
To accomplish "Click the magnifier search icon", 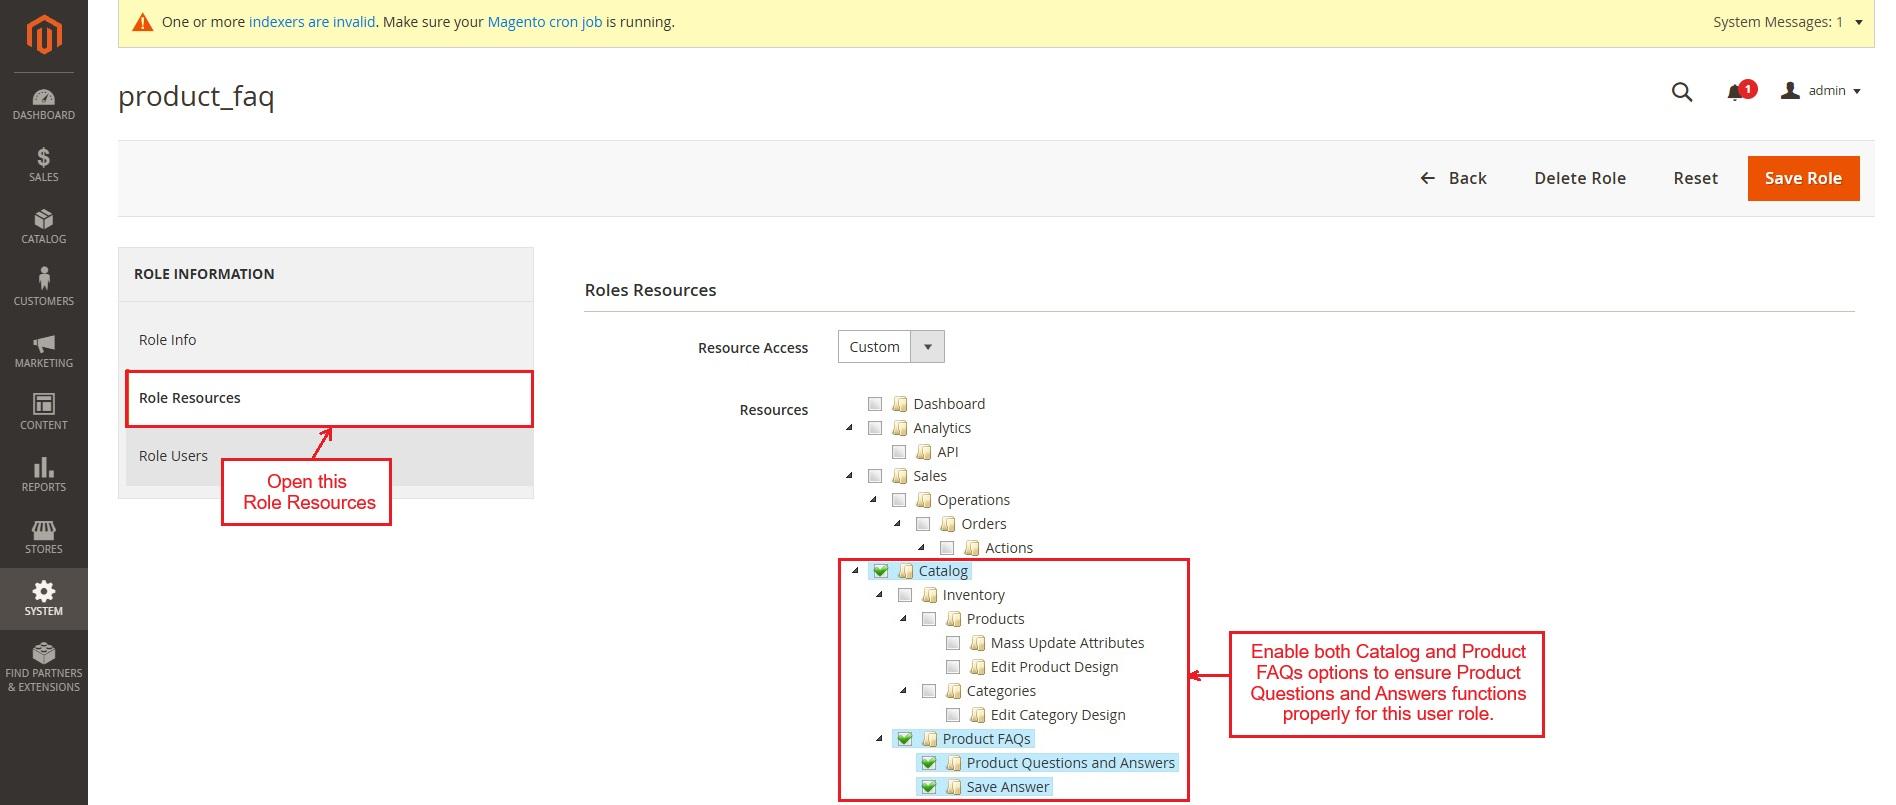I will (x=1682, y=92).
